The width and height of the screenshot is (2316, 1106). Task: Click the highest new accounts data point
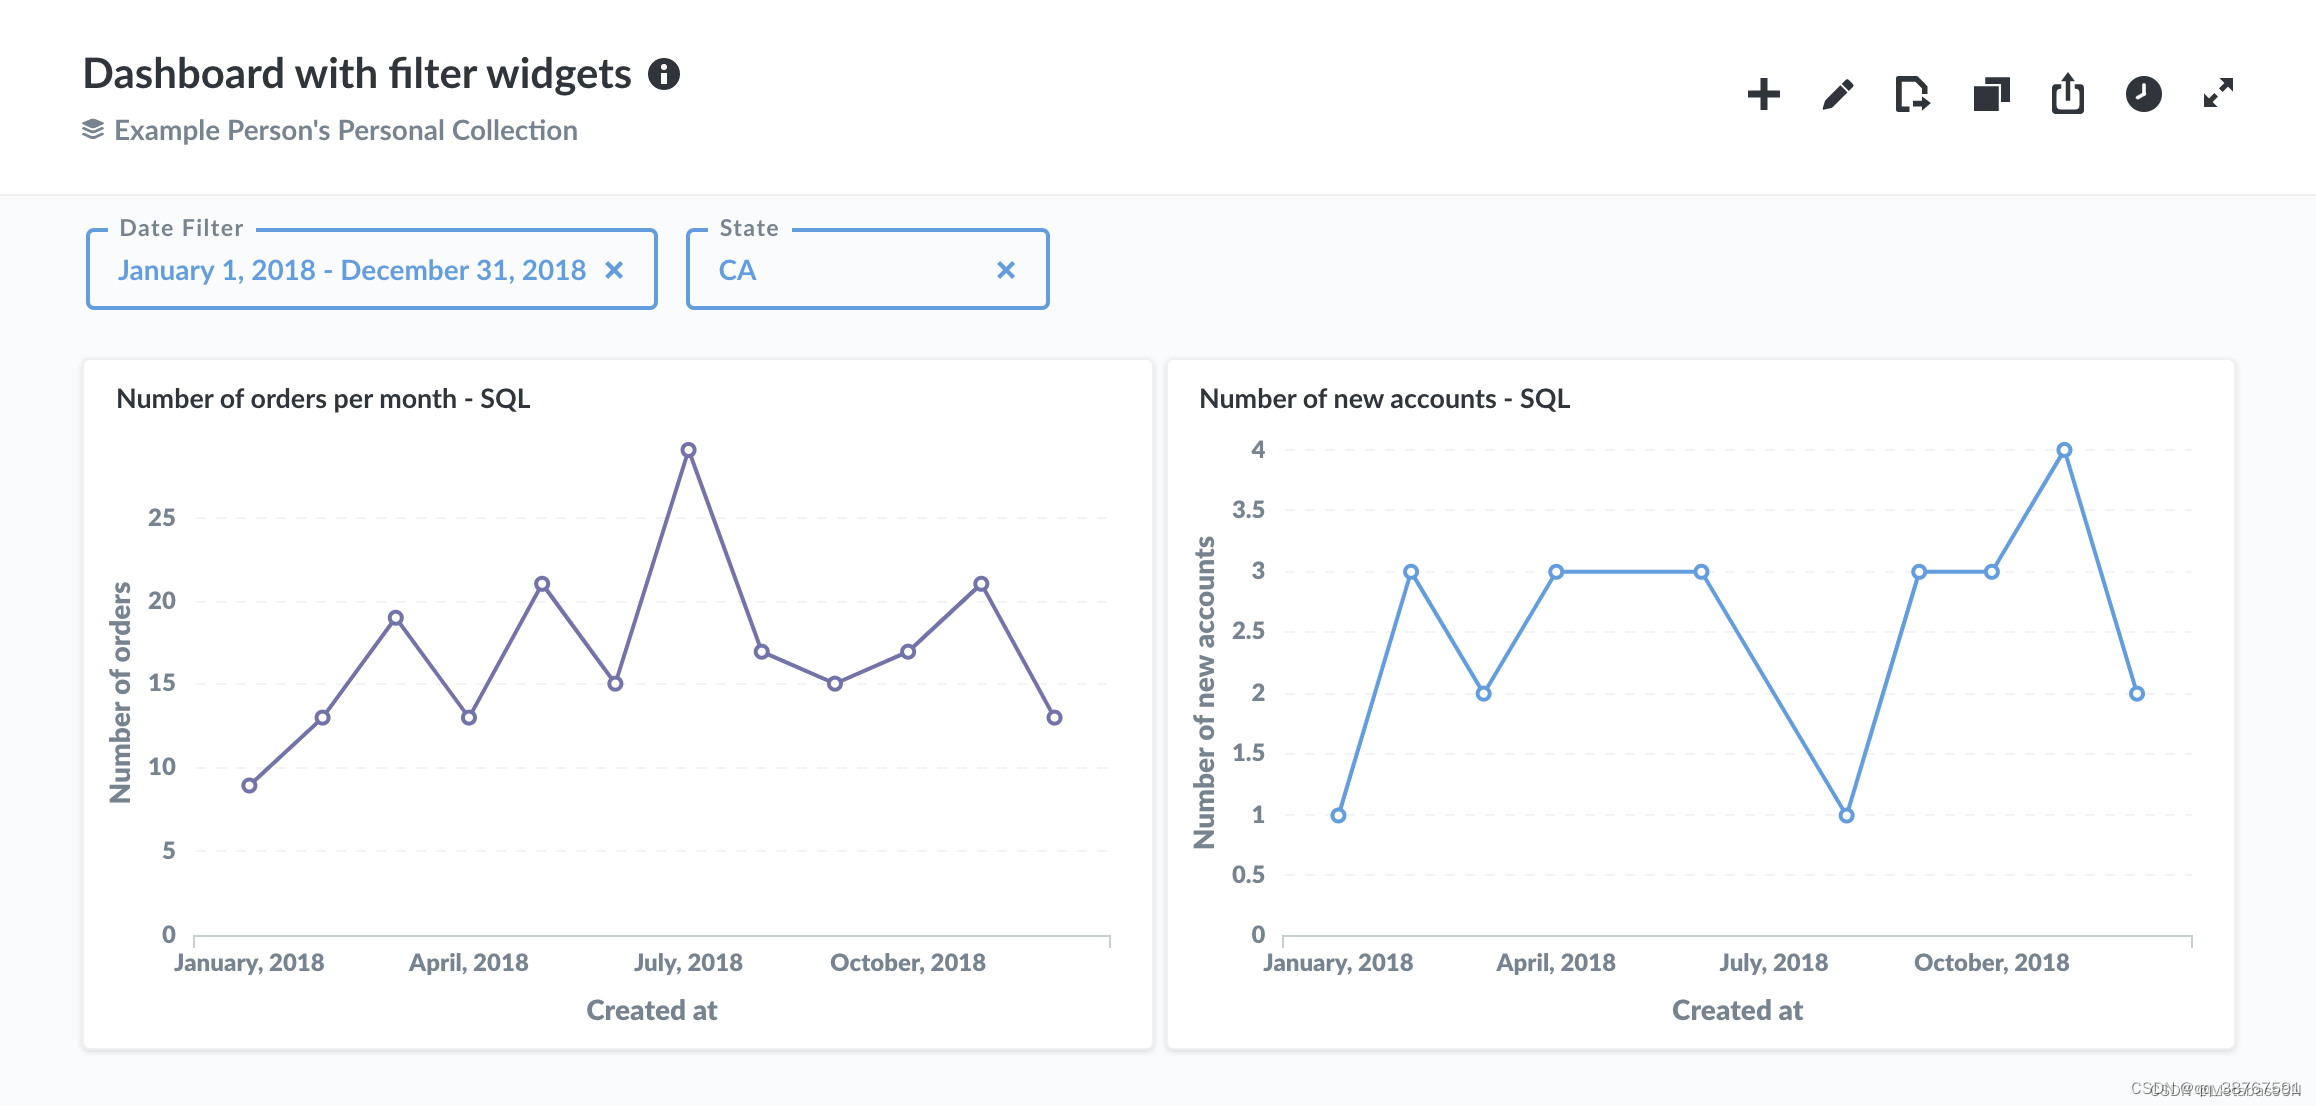2064,450
